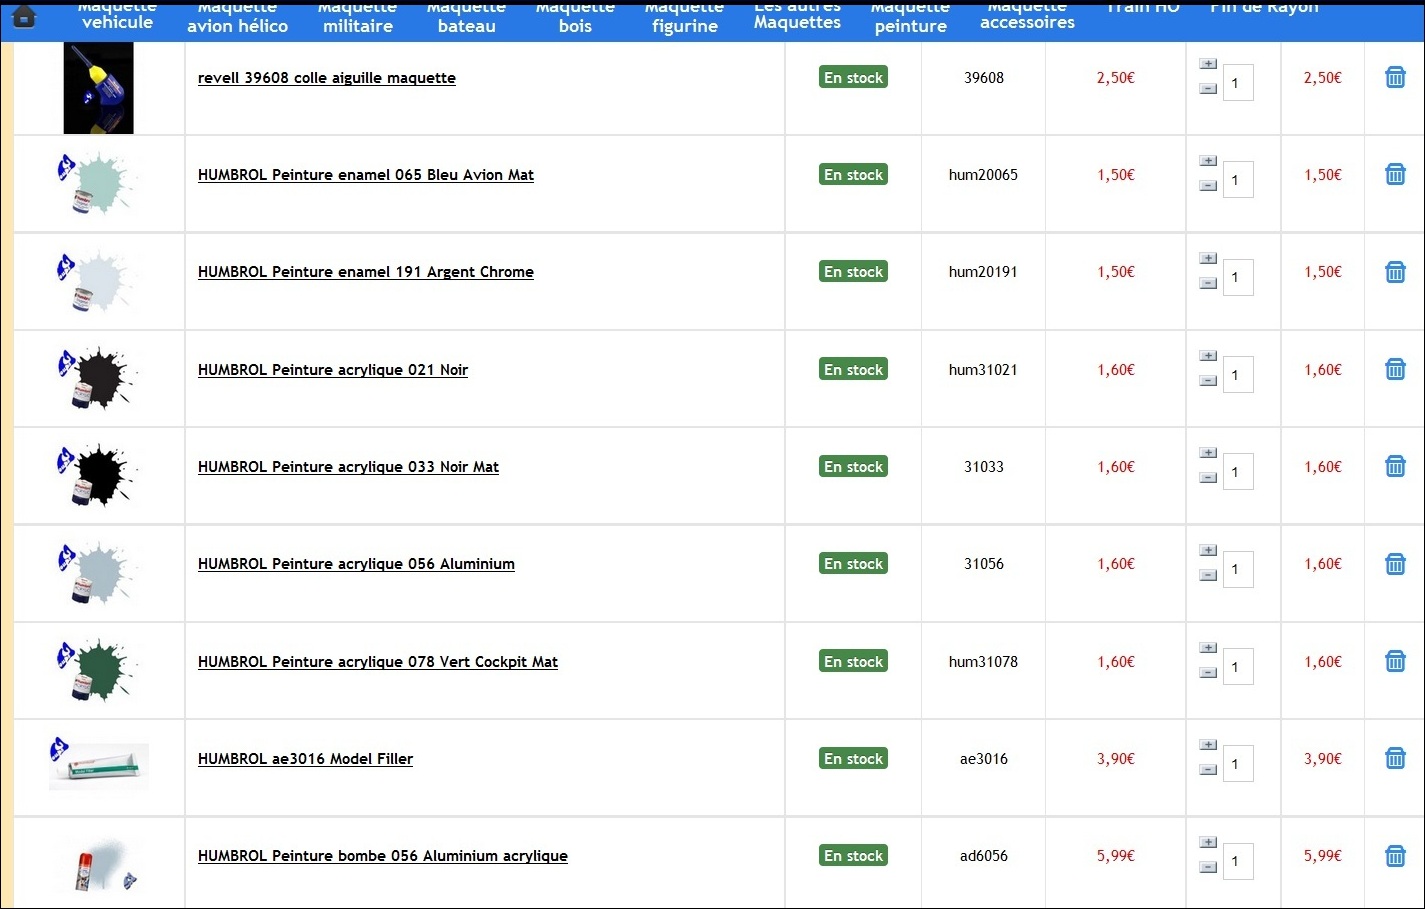Select reference code ad6056
This screenshot has height=909, width=1425.
(x=984, y=856)
